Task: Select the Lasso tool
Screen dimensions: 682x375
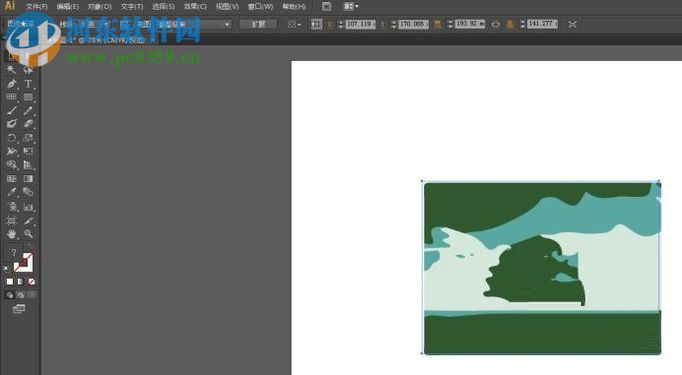Action: click(x=28, y=70)
